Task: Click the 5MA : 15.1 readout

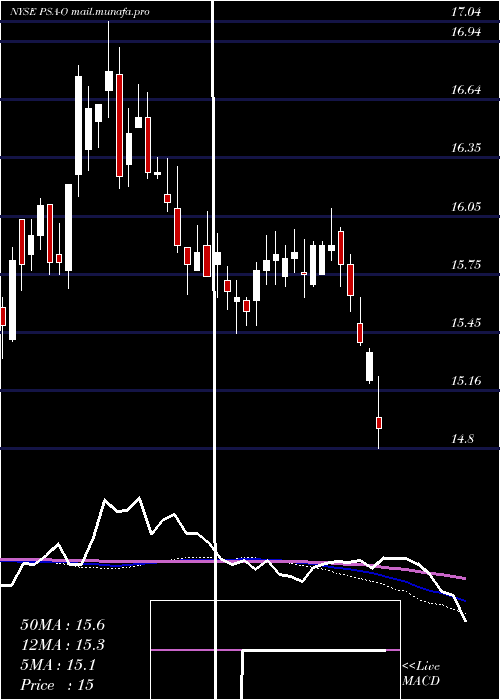Action: [x=58, y=665]
